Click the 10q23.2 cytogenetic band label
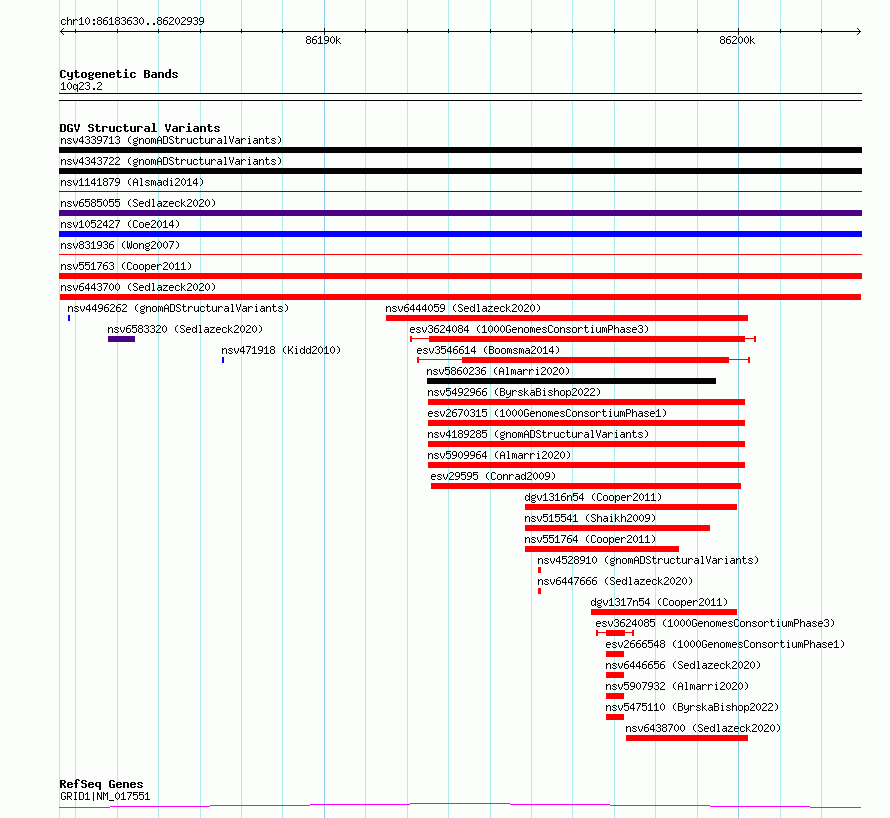 pyautogui.click(x=81, y=86)
